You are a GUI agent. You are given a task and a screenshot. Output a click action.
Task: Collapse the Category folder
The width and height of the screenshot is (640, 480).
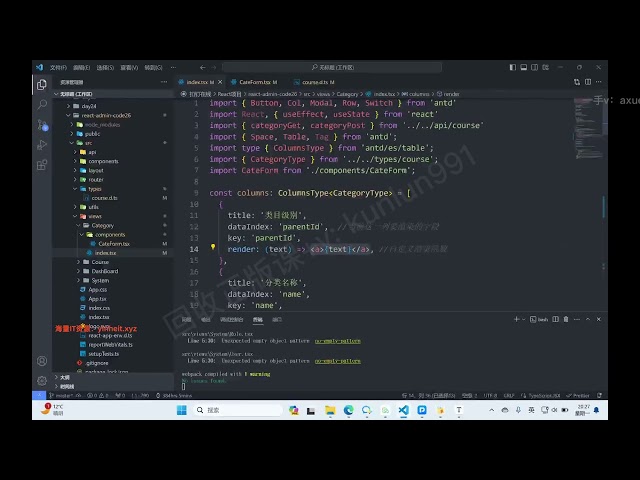click(102, 225)
